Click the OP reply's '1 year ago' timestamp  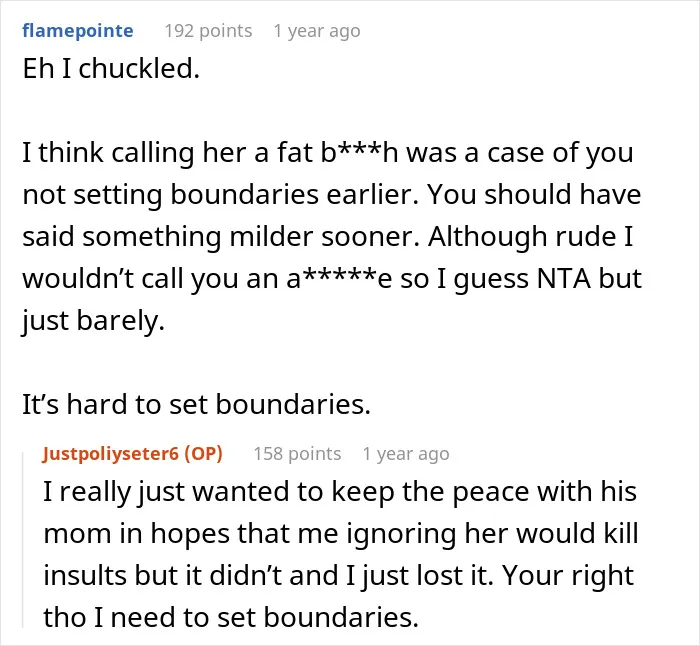[x=406, y=454]
